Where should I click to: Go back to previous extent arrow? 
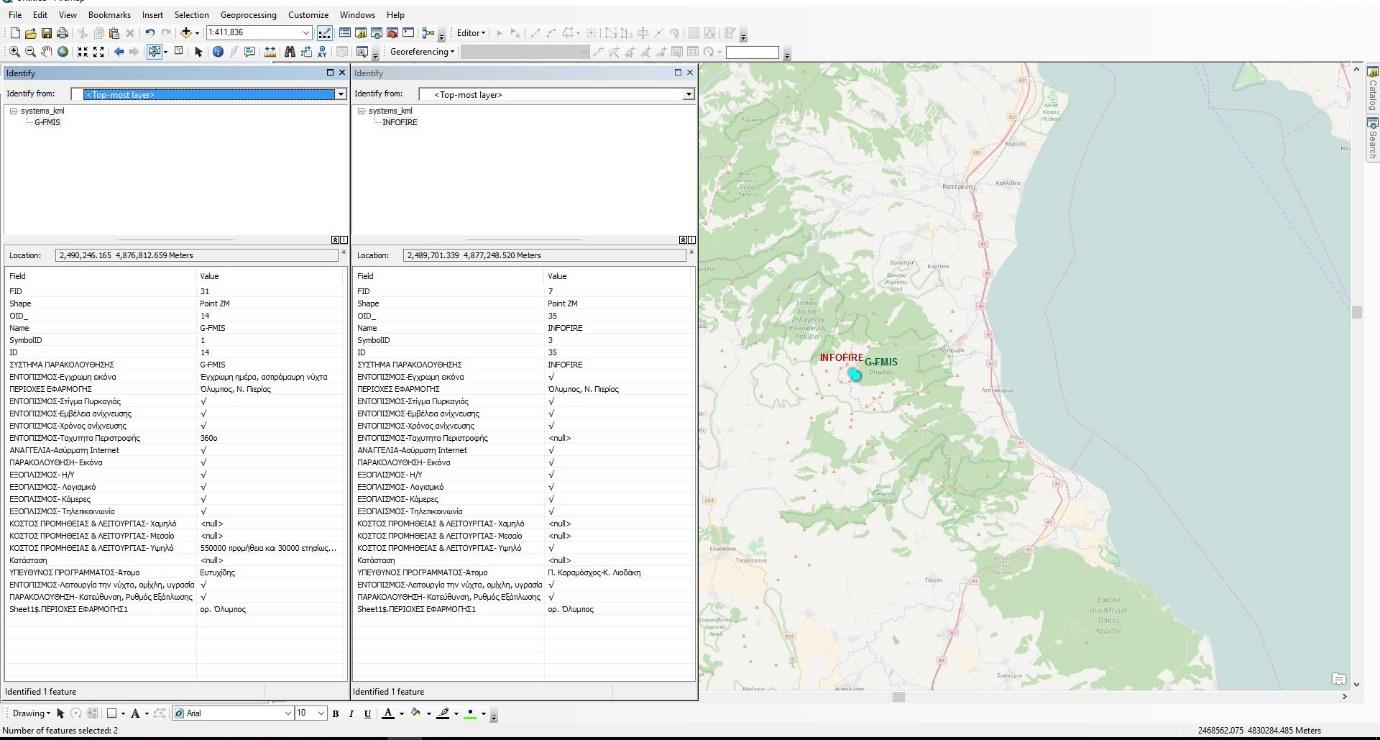pyautogui.click(x=119, y=52)
